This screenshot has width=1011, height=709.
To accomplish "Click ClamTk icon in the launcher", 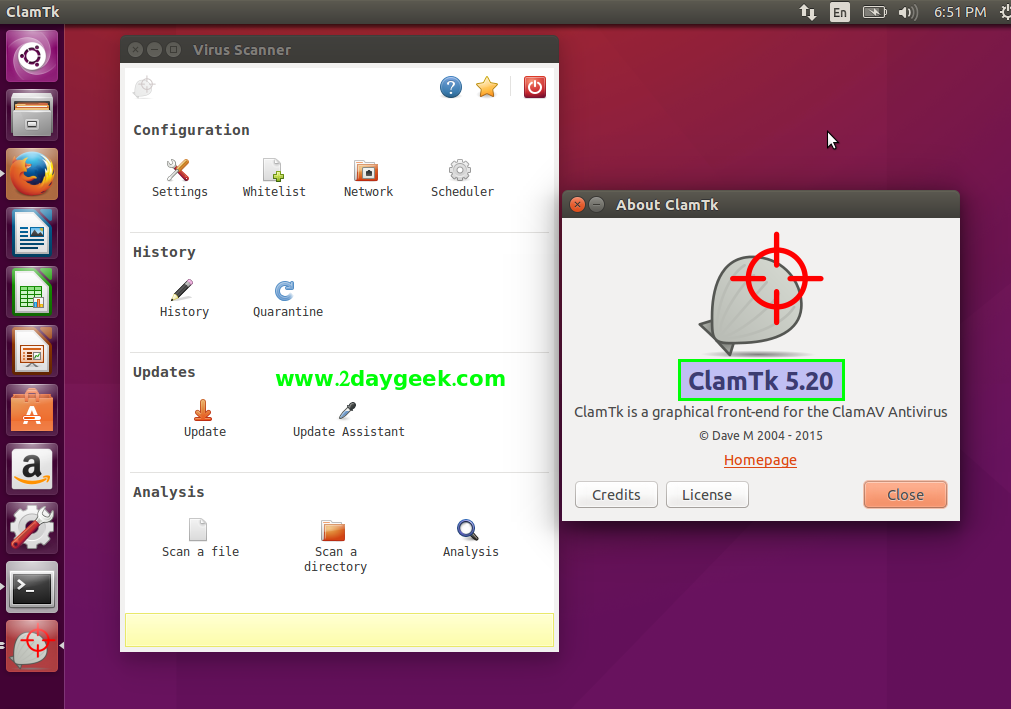I will pos(32,646).
